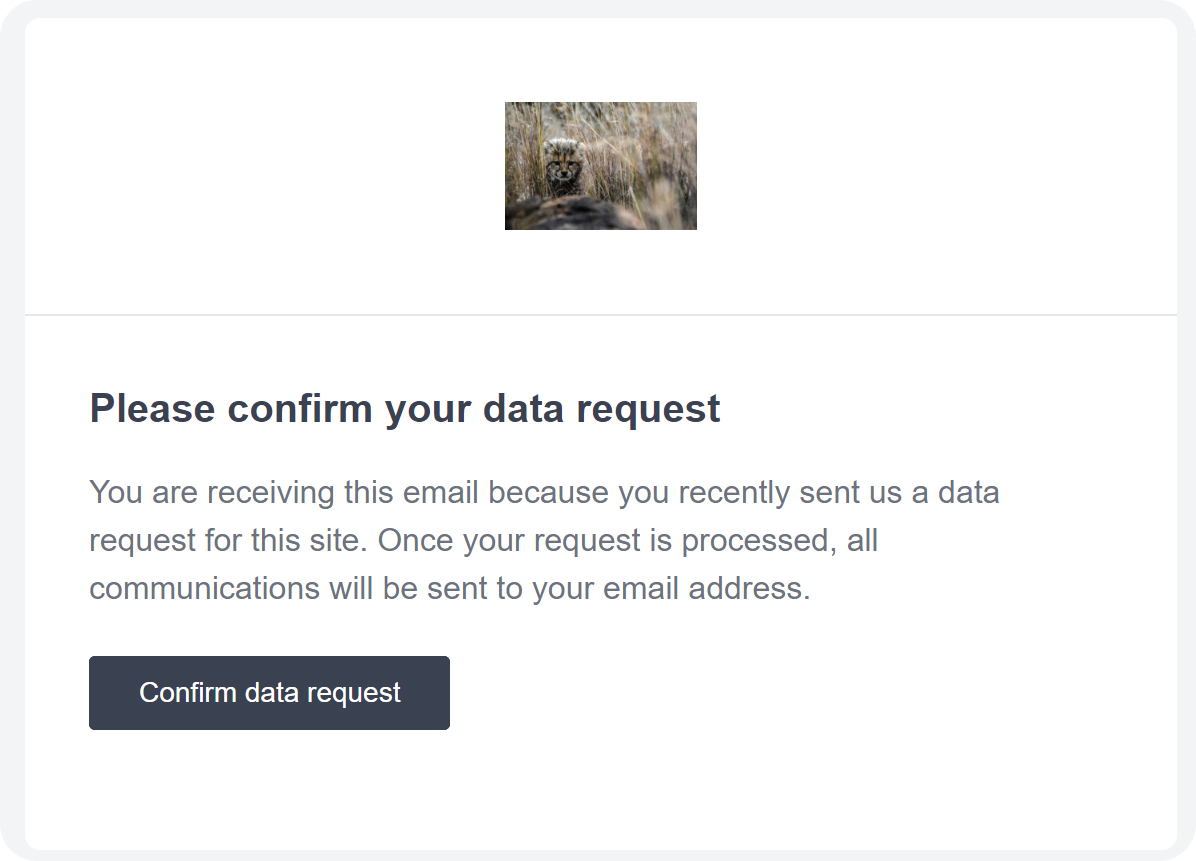Click the word 'Please' in the heading

point(152,409)
